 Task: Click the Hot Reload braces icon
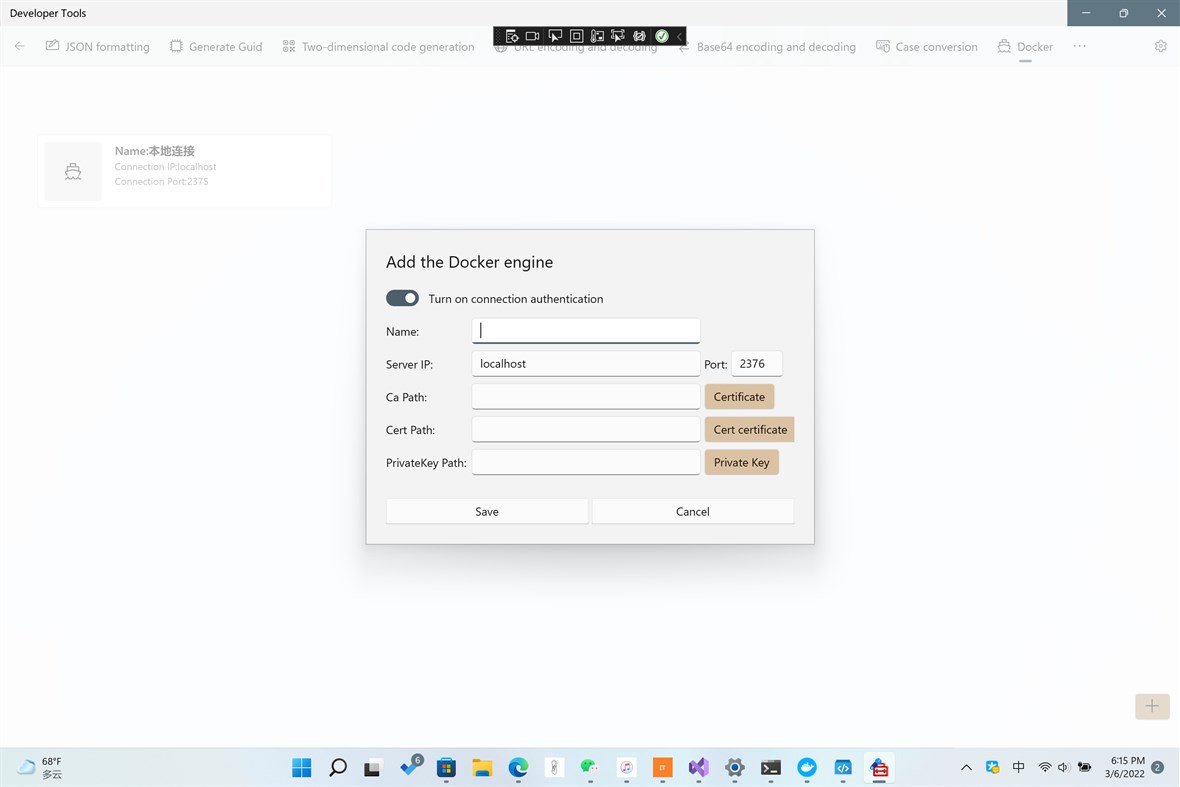(640, 35)
